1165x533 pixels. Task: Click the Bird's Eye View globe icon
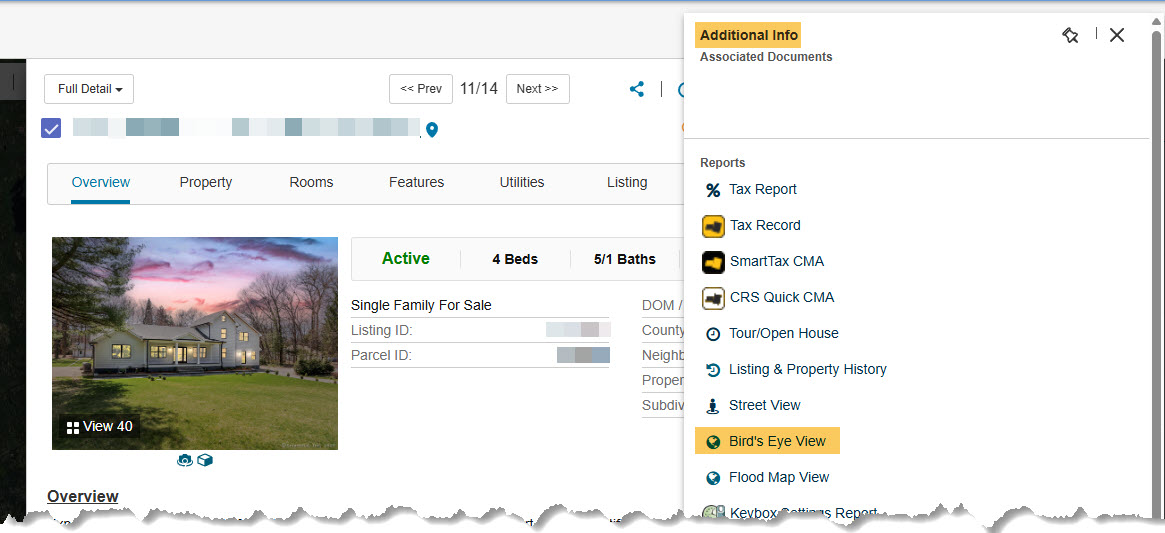point(713,442)
